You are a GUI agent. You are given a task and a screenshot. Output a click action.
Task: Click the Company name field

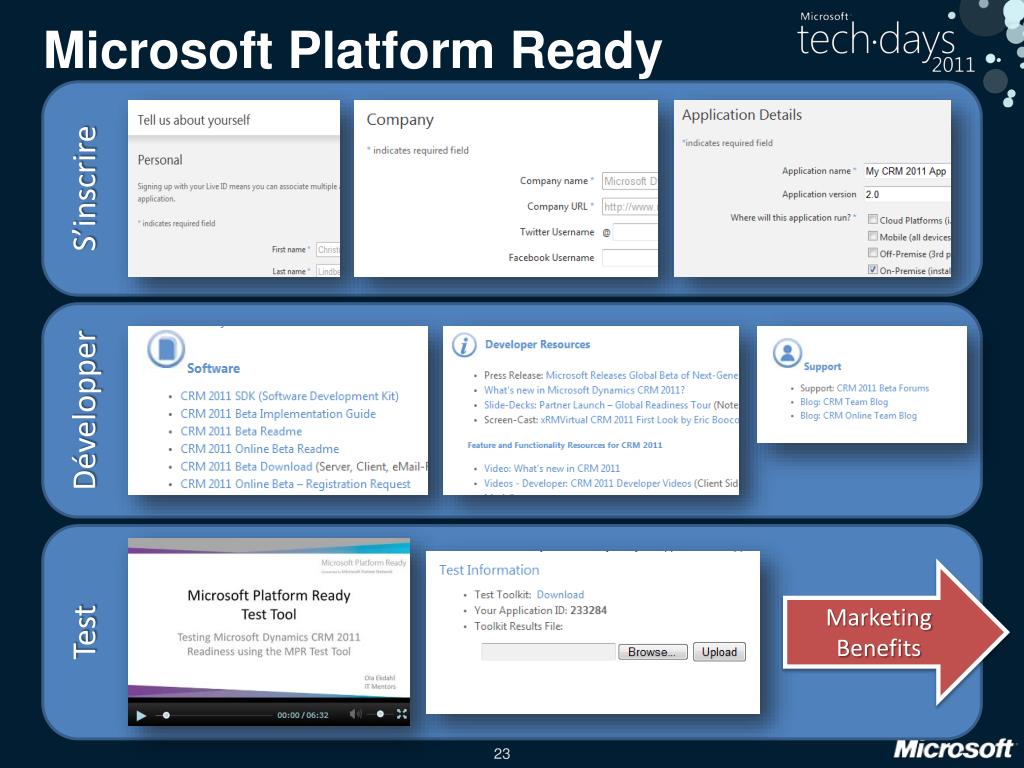point(630,181)
